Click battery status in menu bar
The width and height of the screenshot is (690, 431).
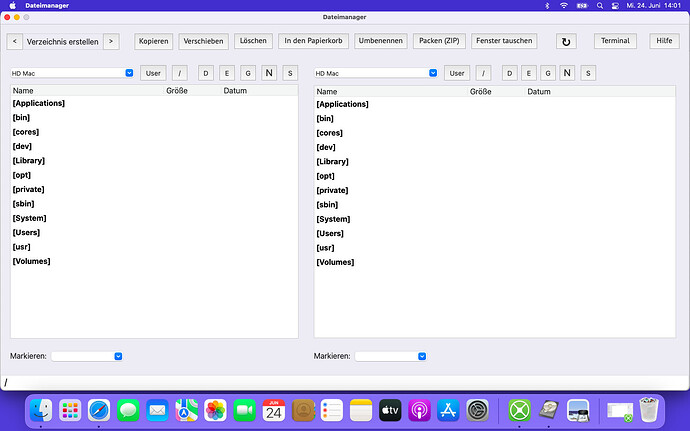click(x=582, y=6)
